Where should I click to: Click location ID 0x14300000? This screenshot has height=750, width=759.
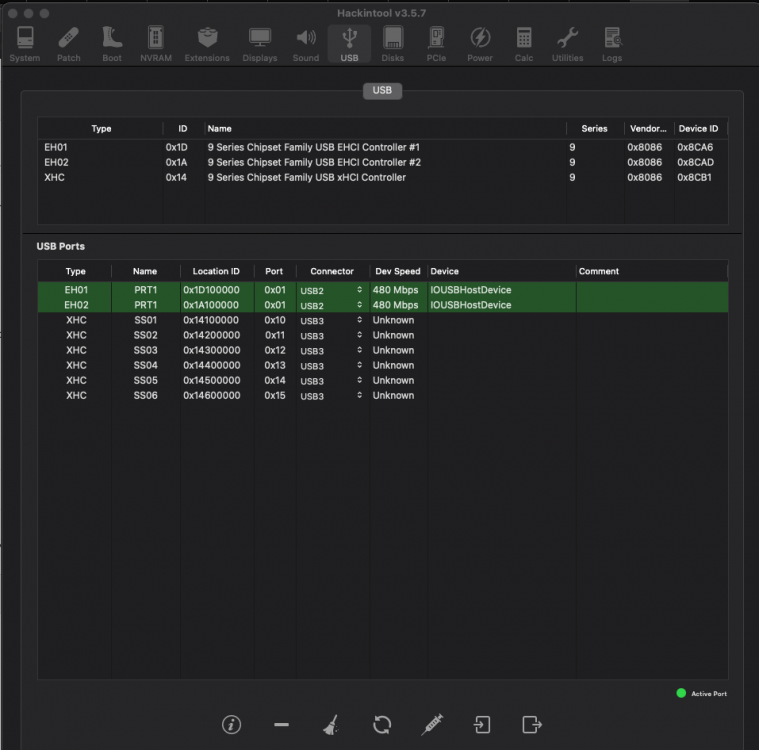pyautogui.click(x=211, y=350)
